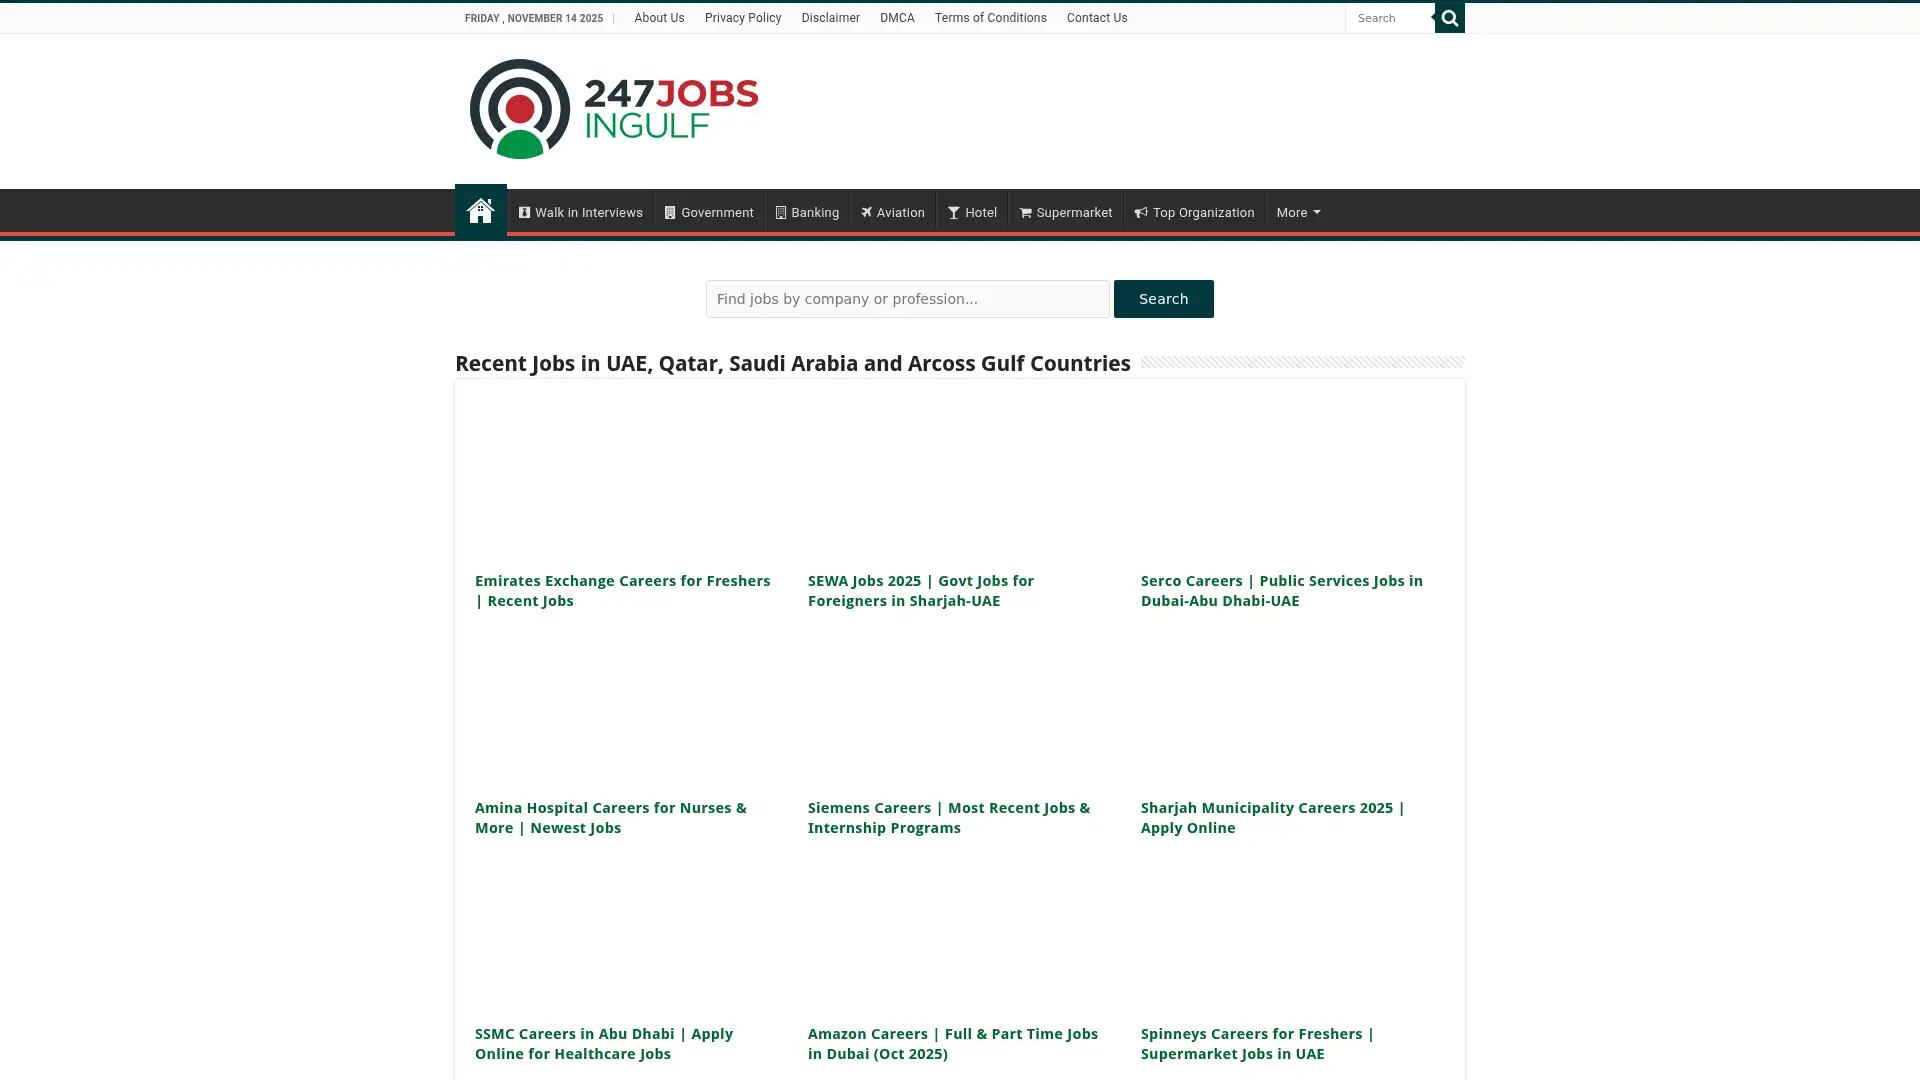1920x1080 pixels.
Task: Click the Aviation airplane icon
Action: 866,212
